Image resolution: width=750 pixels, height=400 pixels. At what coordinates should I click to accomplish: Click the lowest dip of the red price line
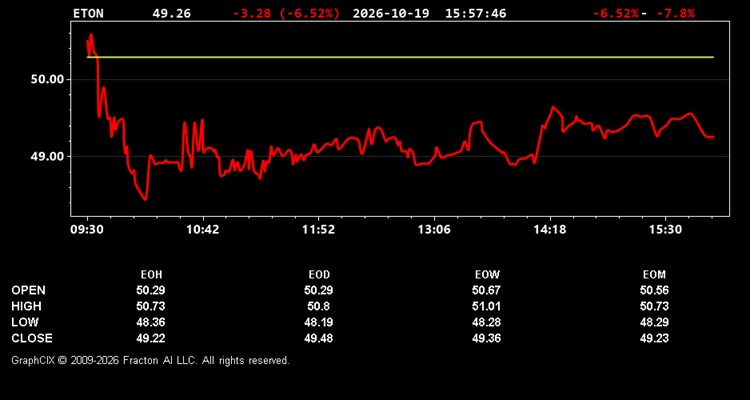click(x=145, y=199)
